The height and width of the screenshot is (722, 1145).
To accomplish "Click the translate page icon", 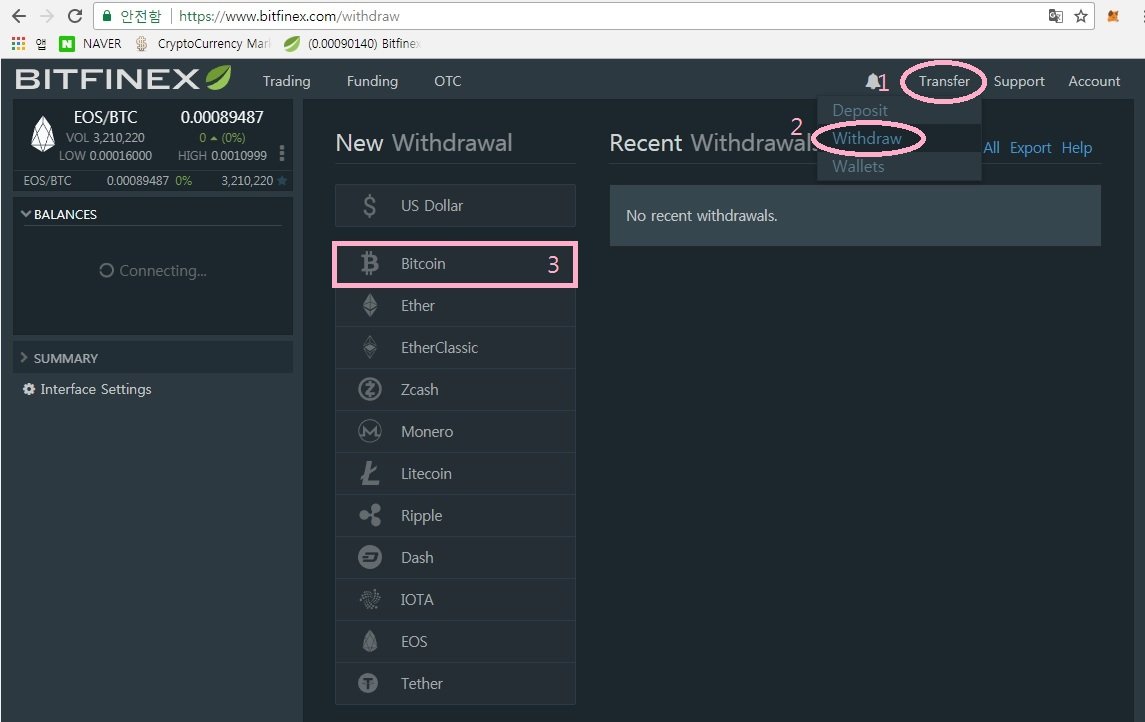I will (1056, 16).
